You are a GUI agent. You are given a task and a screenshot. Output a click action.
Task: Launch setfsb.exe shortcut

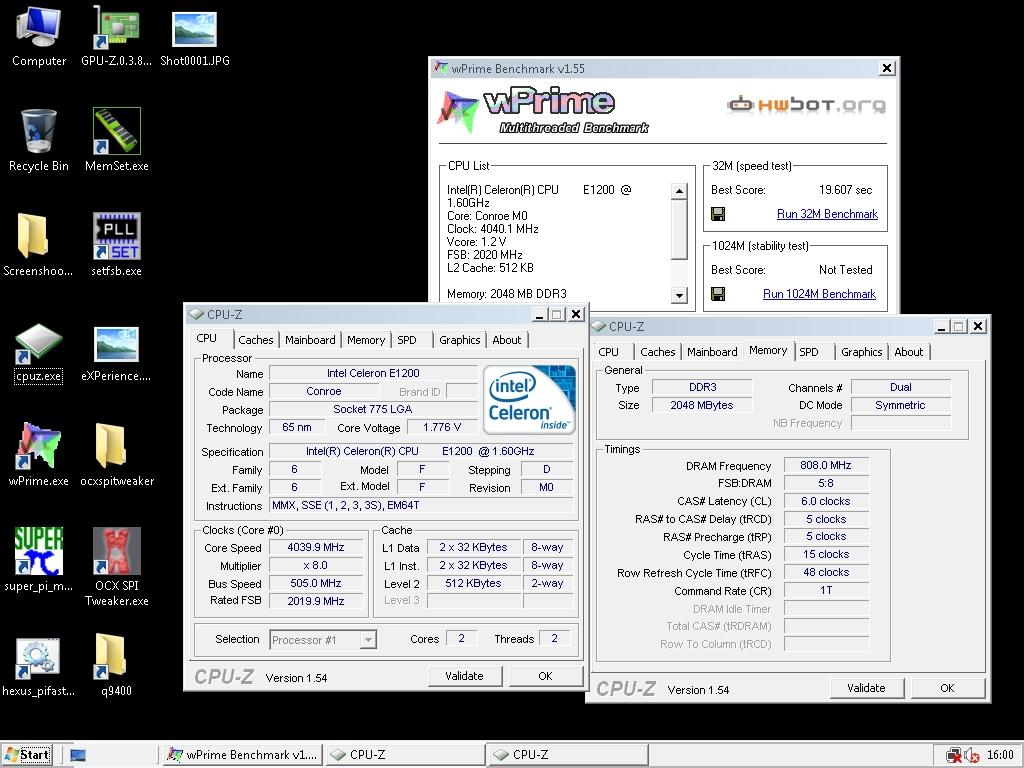point(116,245)
